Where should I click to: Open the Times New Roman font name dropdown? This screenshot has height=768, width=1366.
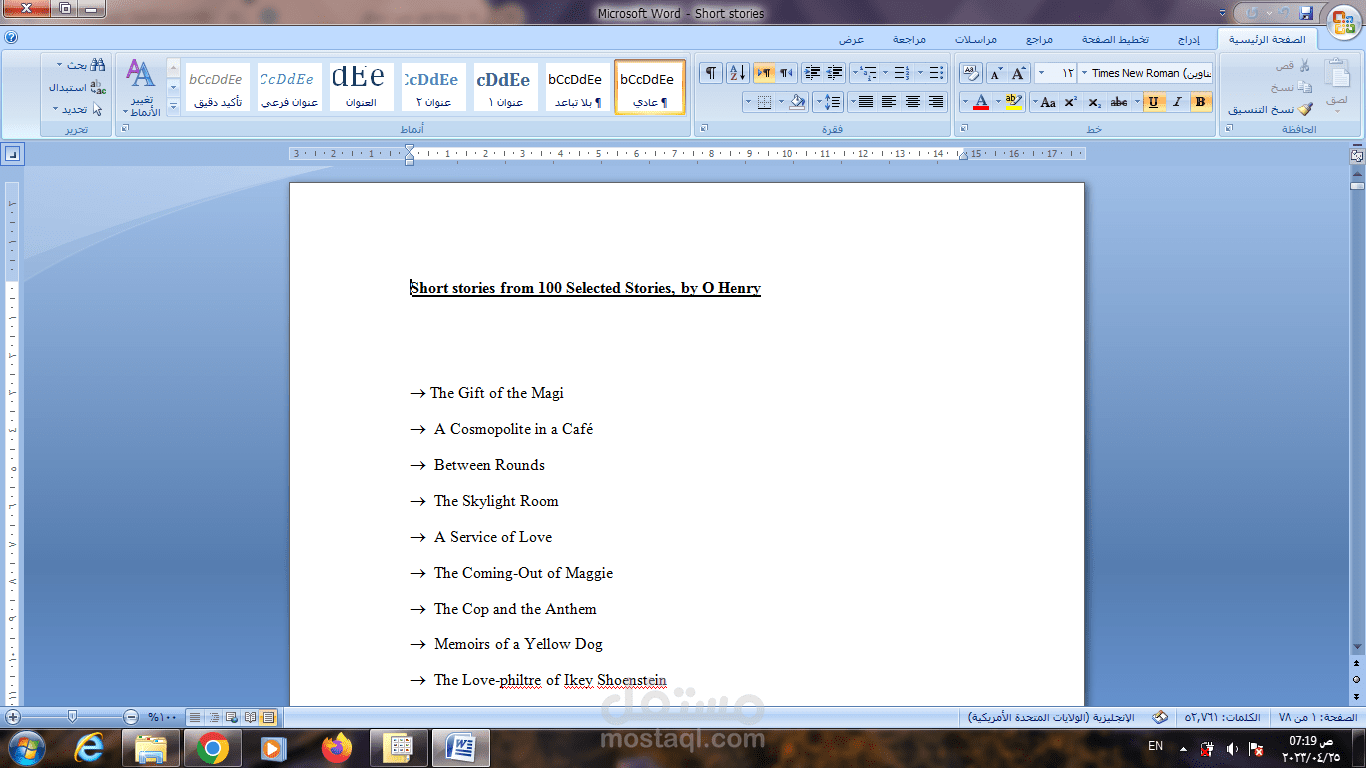click(x=1084, y=73)
